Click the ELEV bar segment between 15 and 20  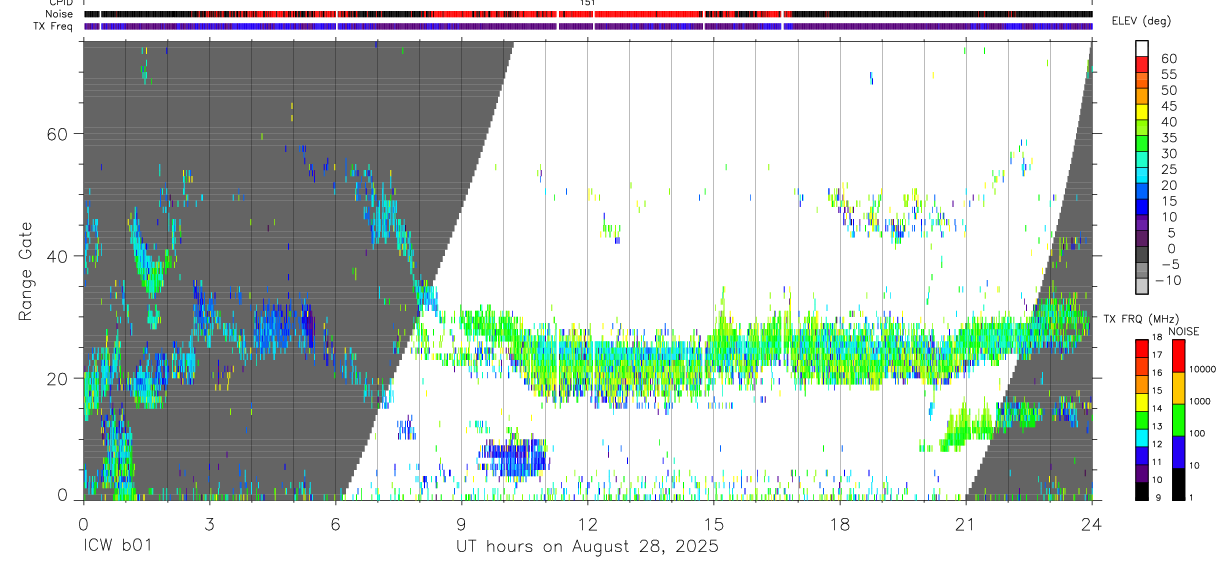(1142, 192)
